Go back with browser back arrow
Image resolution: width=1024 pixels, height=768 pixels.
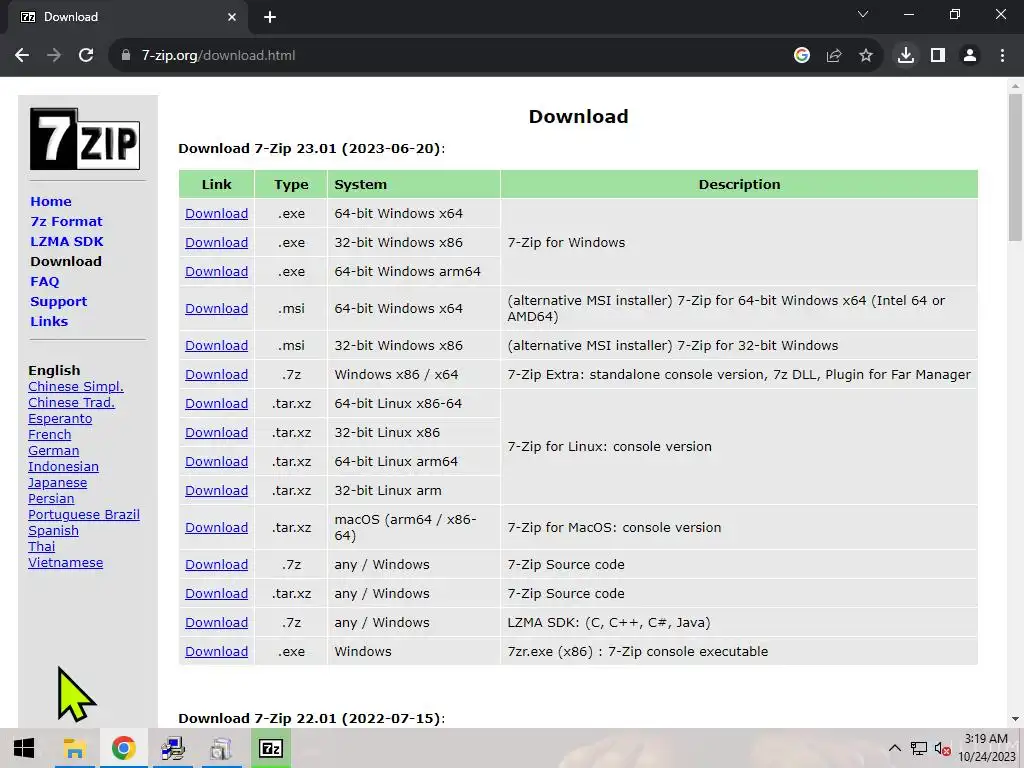click(x=22, y=56)
